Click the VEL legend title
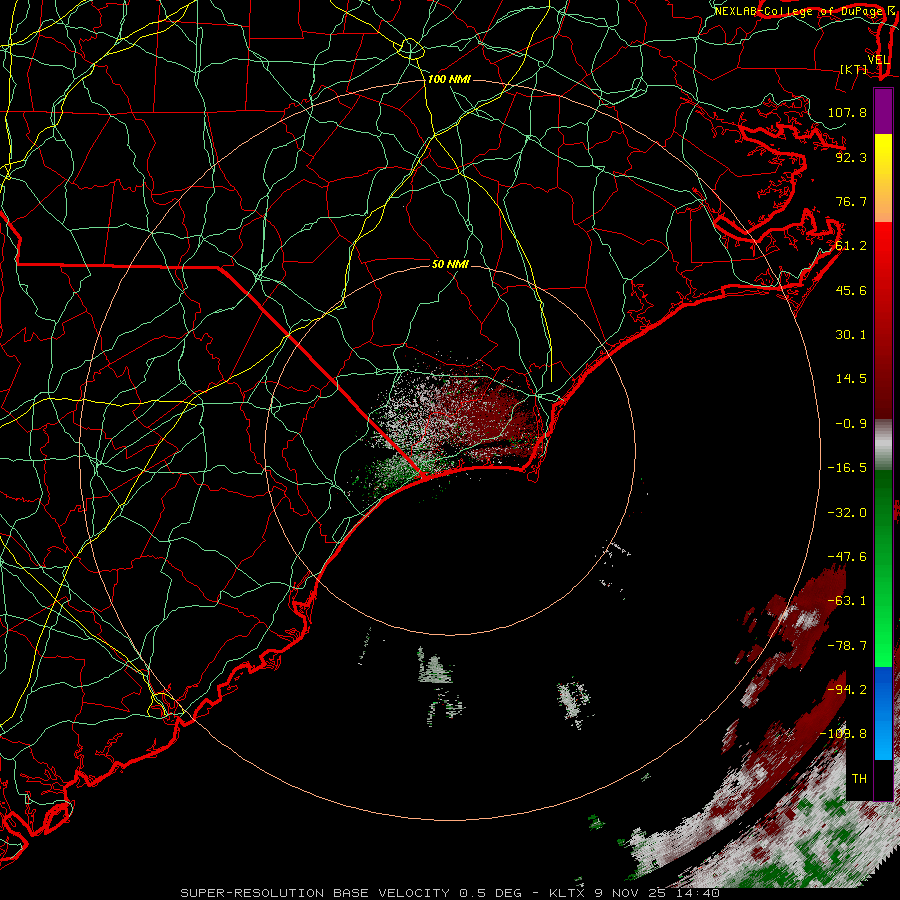 pos(878,60)
